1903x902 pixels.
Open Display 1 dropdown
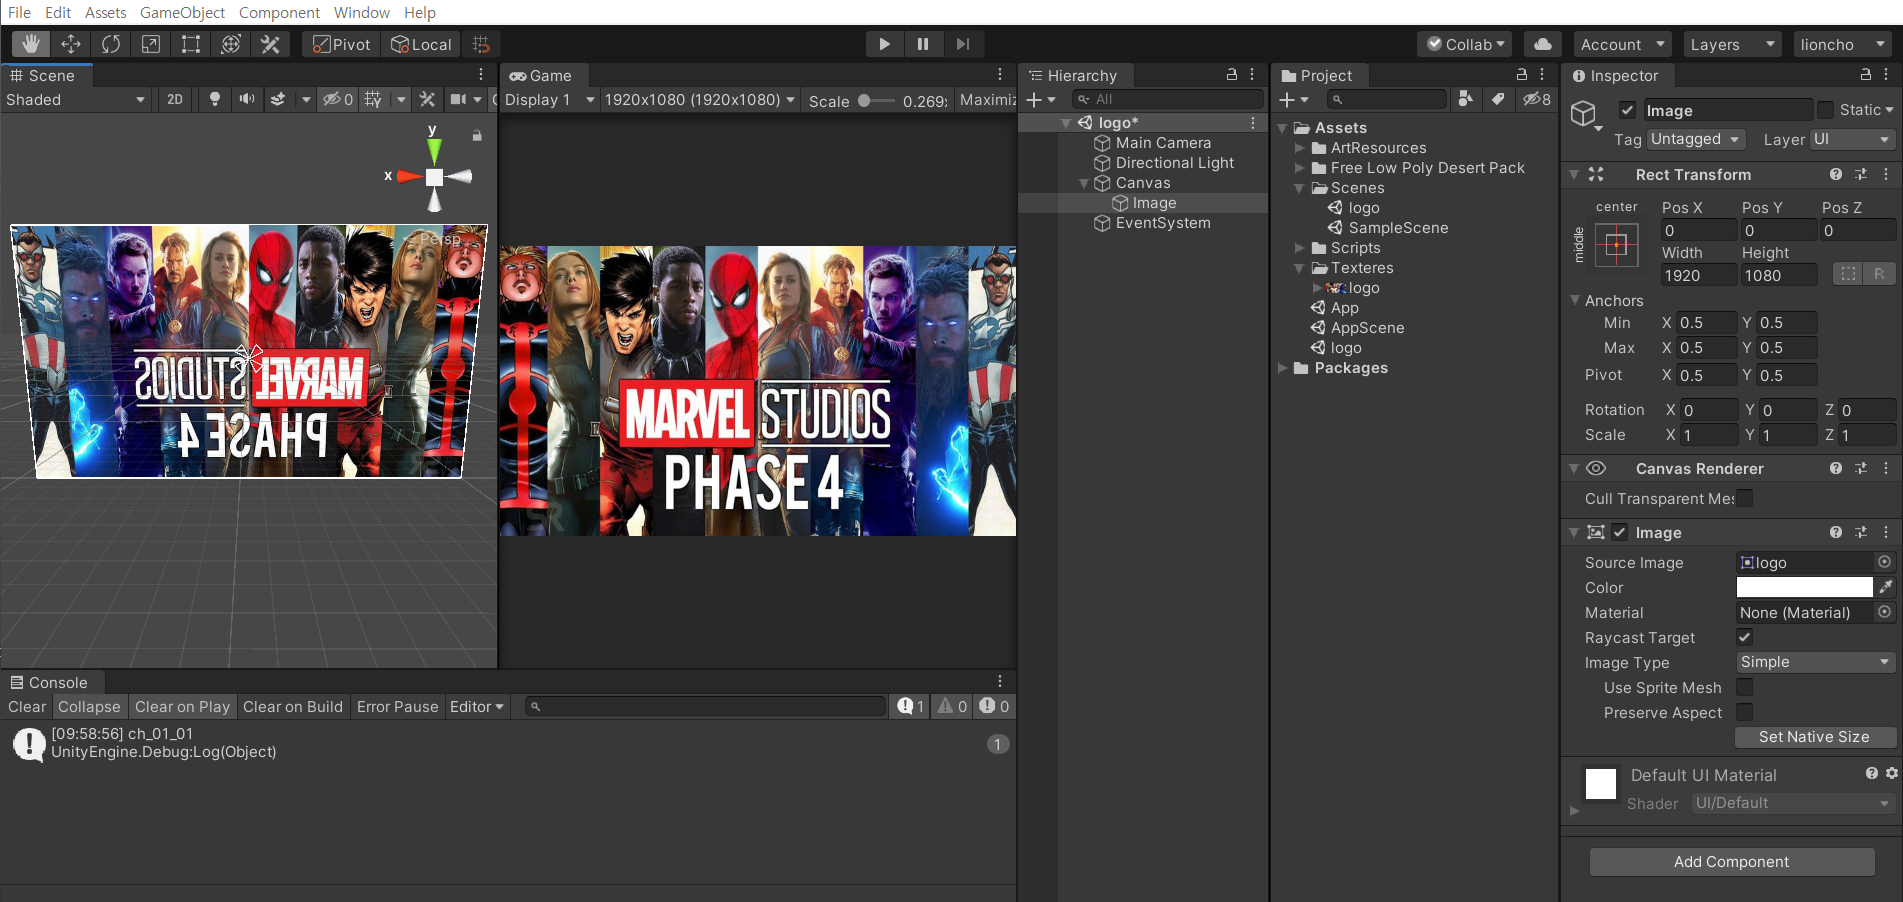(x=549, y=99)
